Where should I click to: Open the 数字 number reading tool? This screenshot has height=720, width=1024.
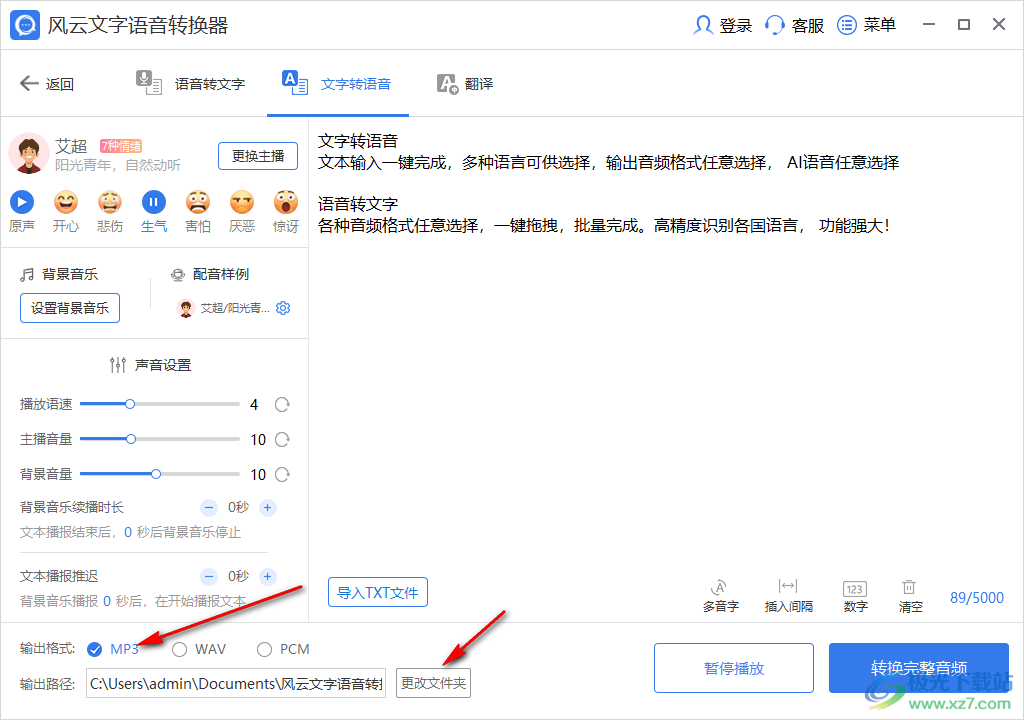pos(855,596)
